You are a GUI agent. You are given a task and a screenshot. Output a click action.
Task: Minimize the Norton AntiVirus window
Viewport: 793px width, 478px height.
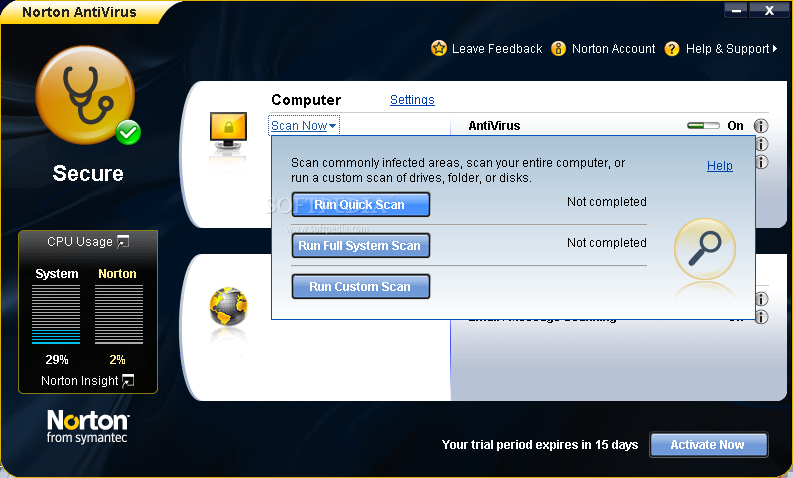pyautogui.click(x=736, y=10)
